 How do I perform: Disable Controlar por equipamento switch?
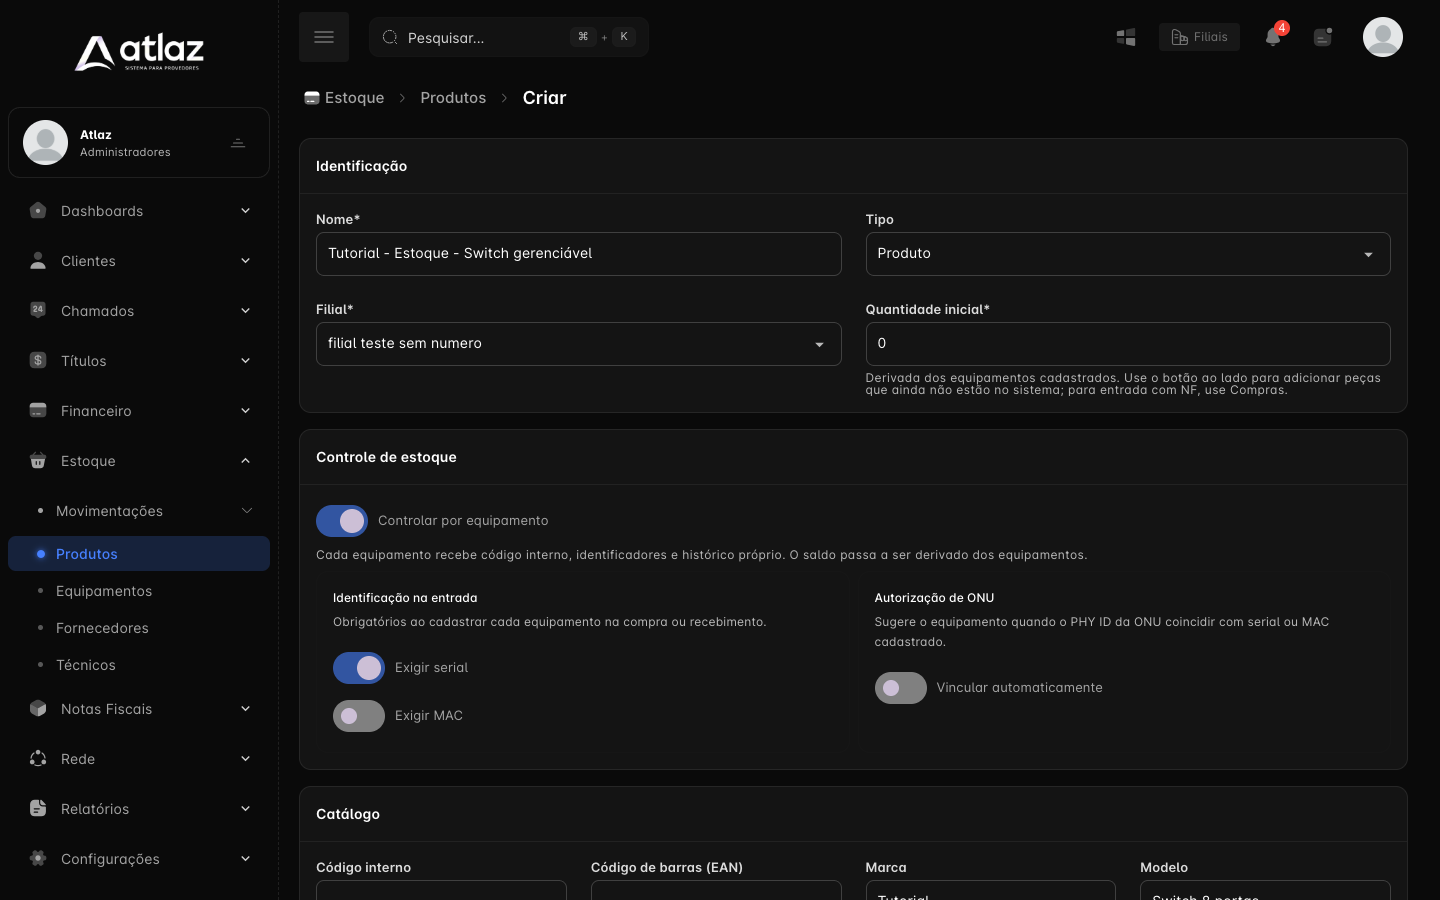coord(342,521)
